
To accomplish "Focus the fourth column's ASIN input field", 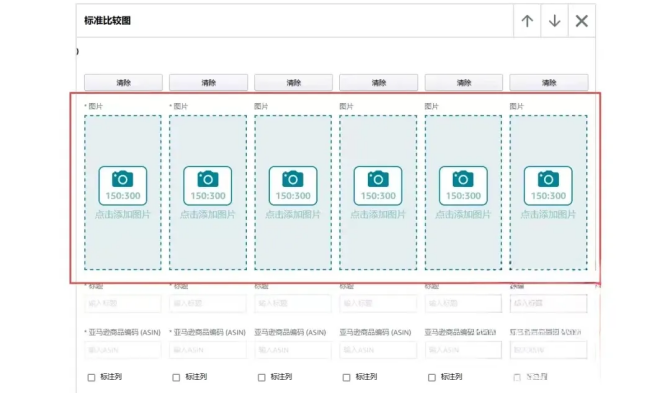I will pos(378,350).
